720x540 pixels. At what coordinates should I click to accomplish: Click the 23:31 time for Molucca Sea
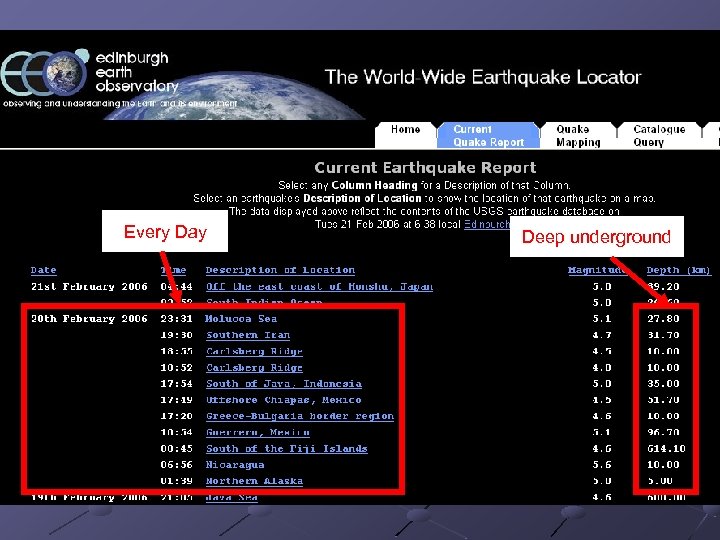tap(176, 319)
